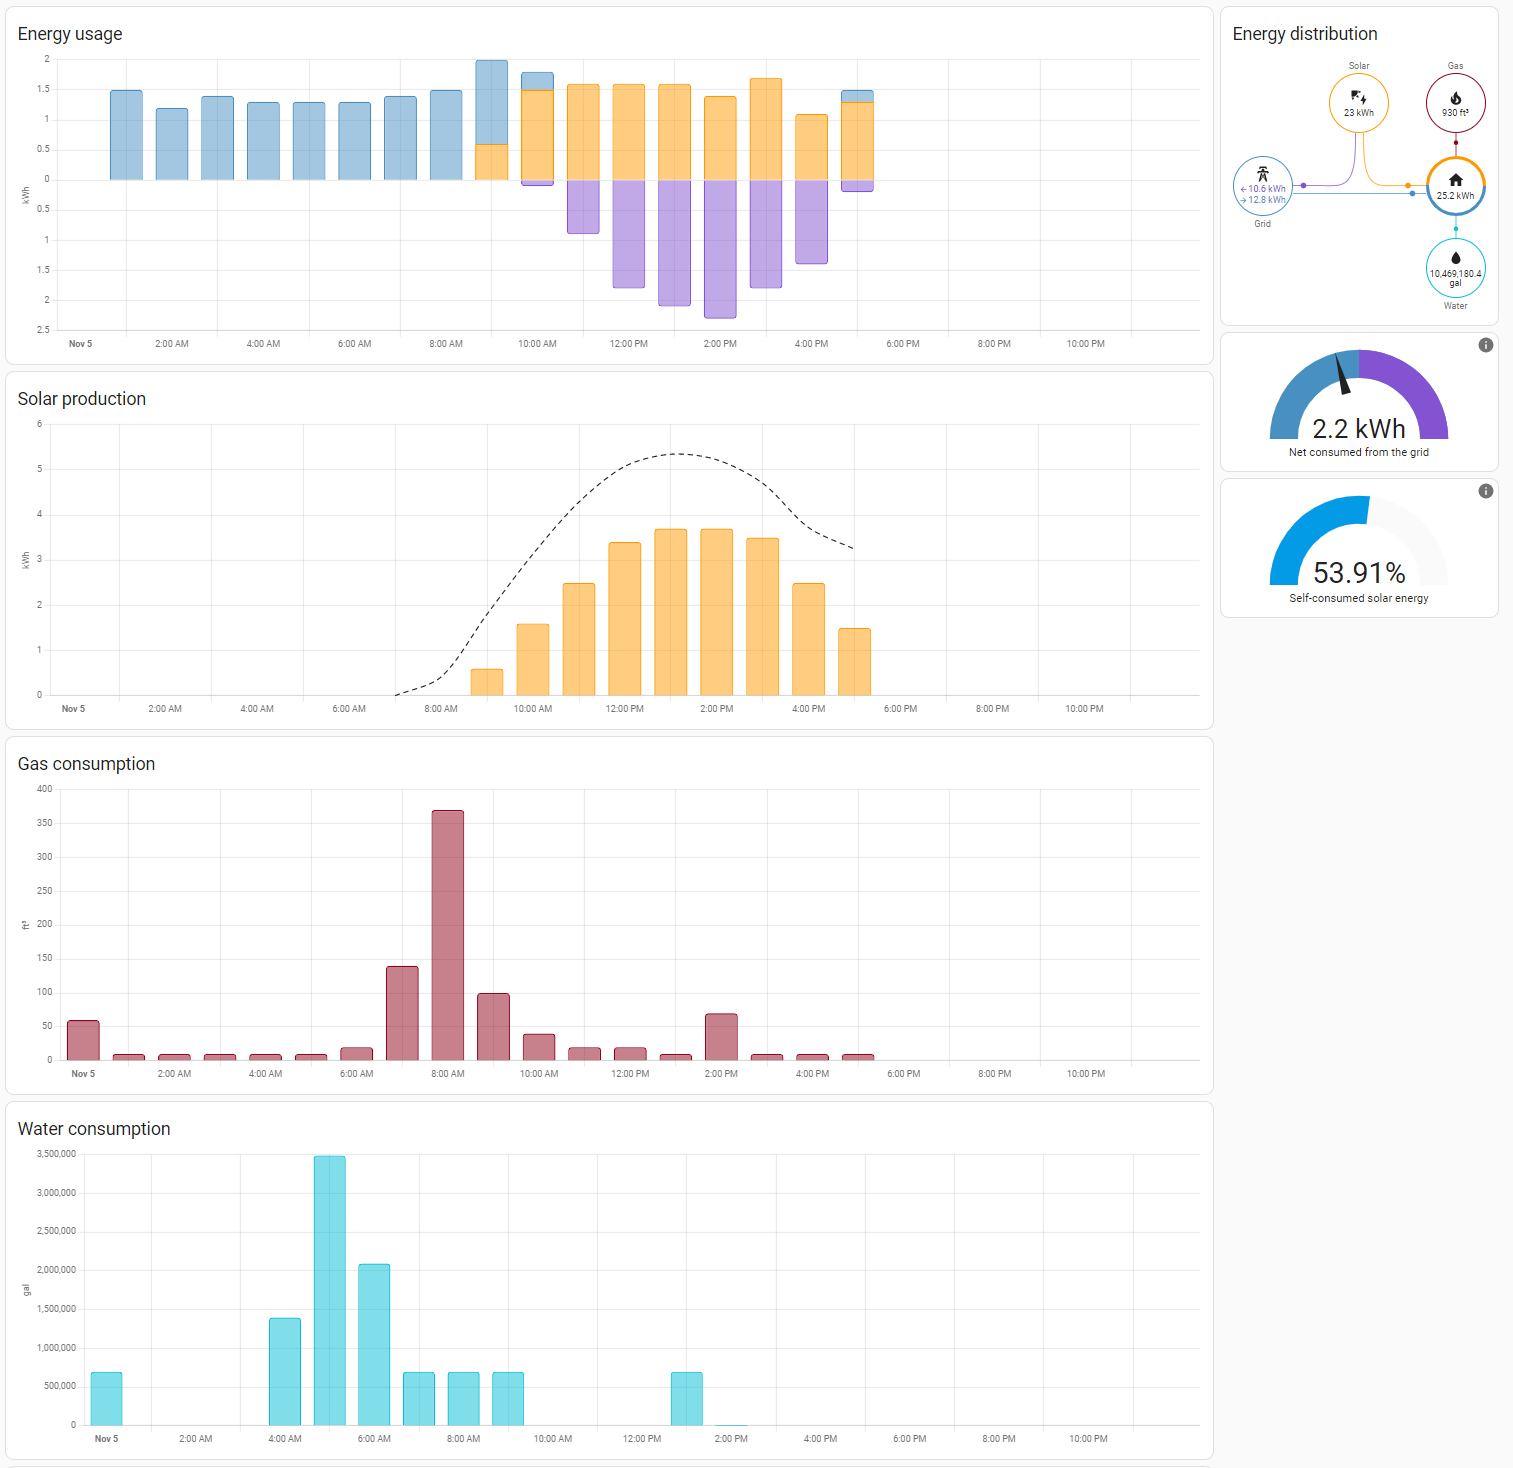Screen dimensions: 1513x1468
Task: Open info icon on self-consumed solar gauge
Action: 1485,491
